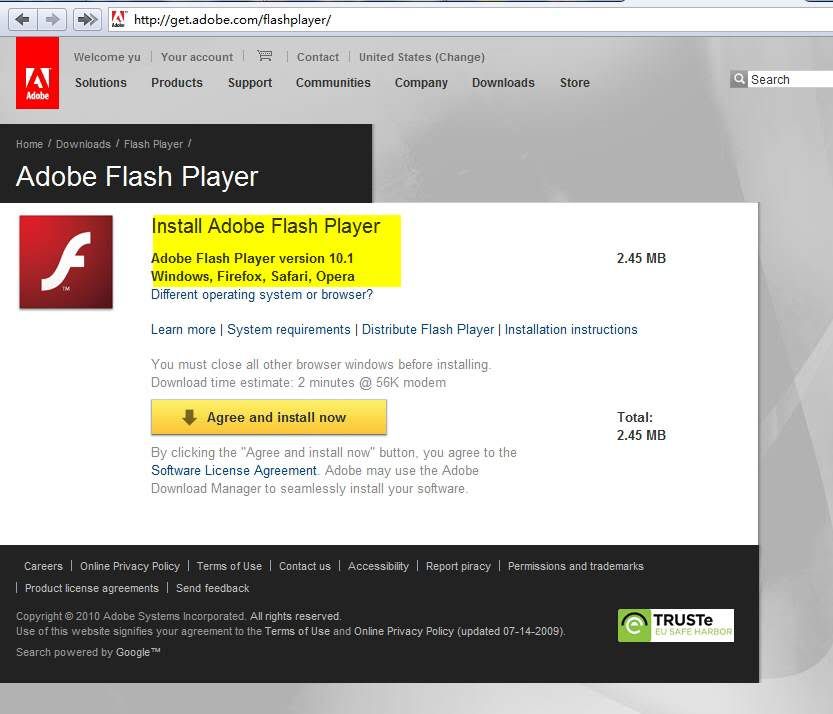Open the Downloads menu
This screenshot has width=833, height=714.
point(503,83)
